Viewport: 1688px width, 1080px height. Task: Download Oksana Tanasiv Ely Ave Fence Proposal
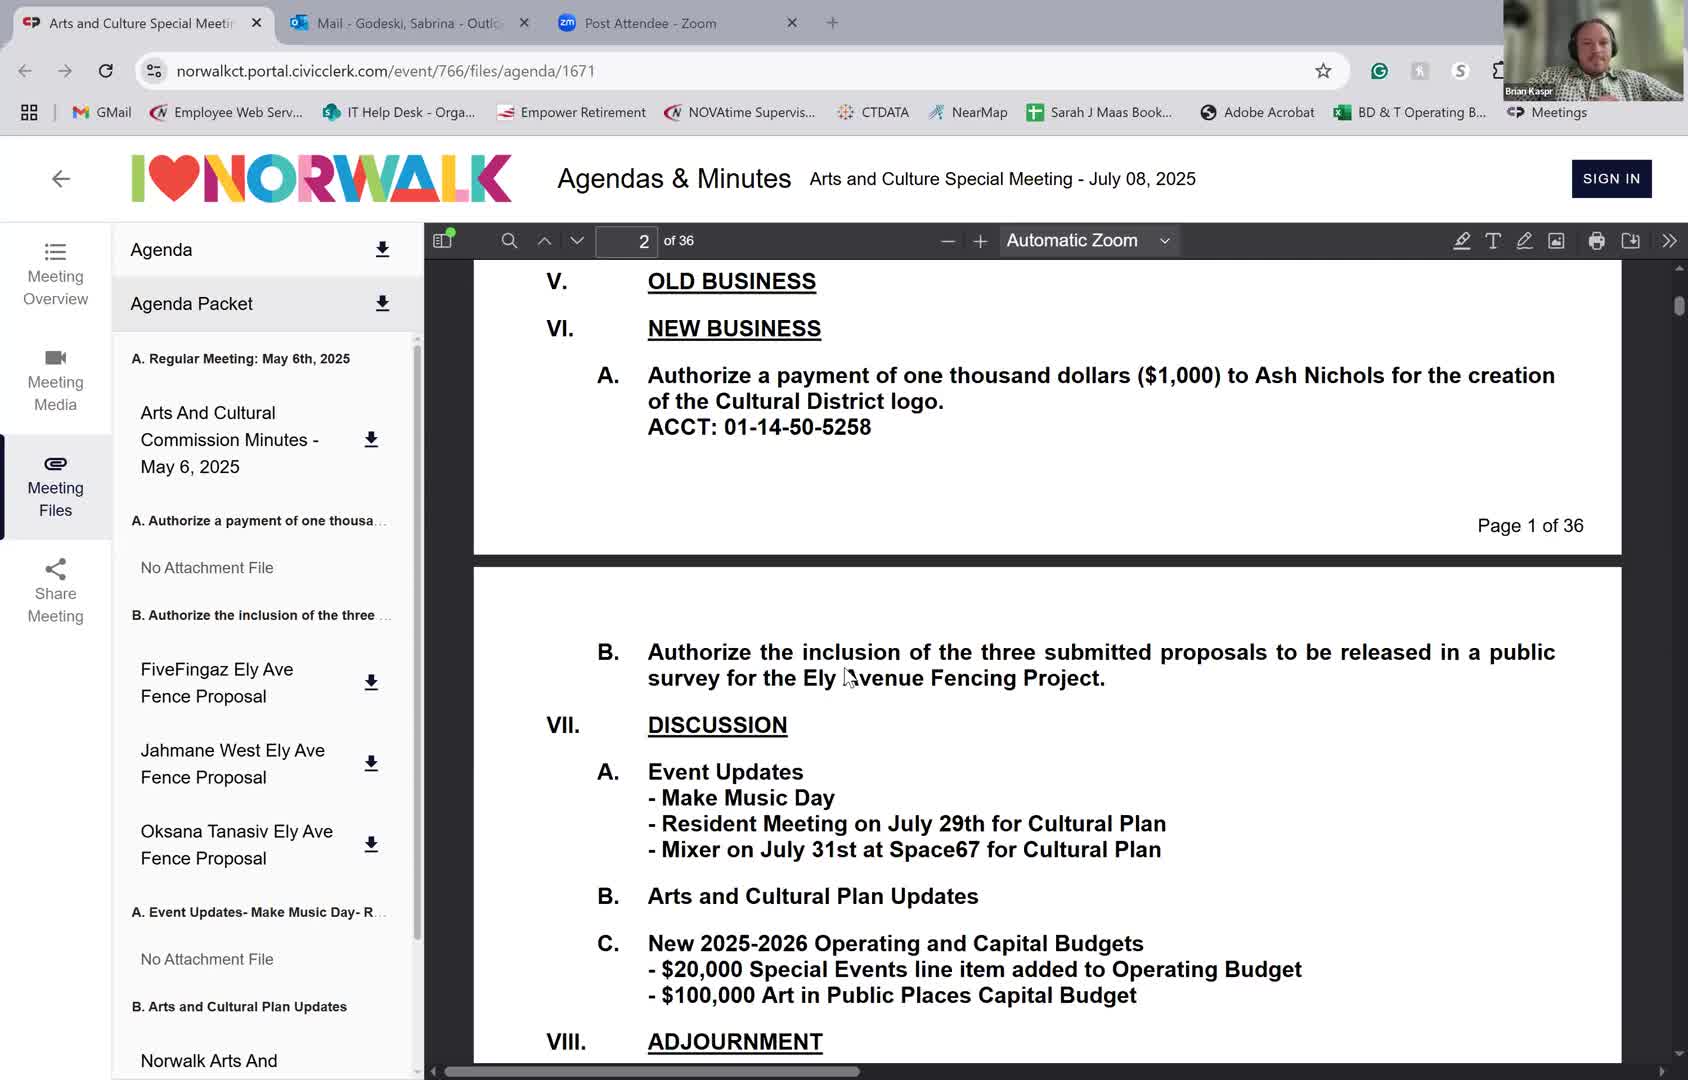tap(371, 845)
